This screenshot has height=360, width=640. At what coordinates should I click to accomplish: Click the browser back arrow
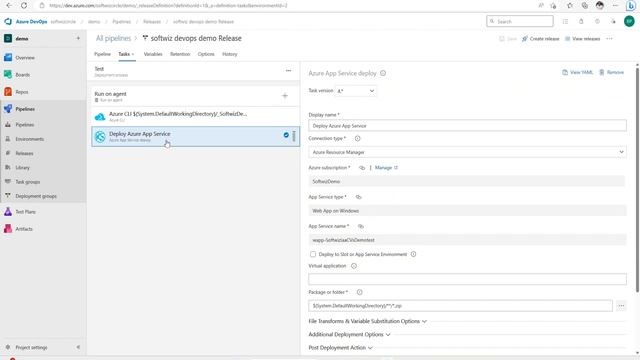9,6
